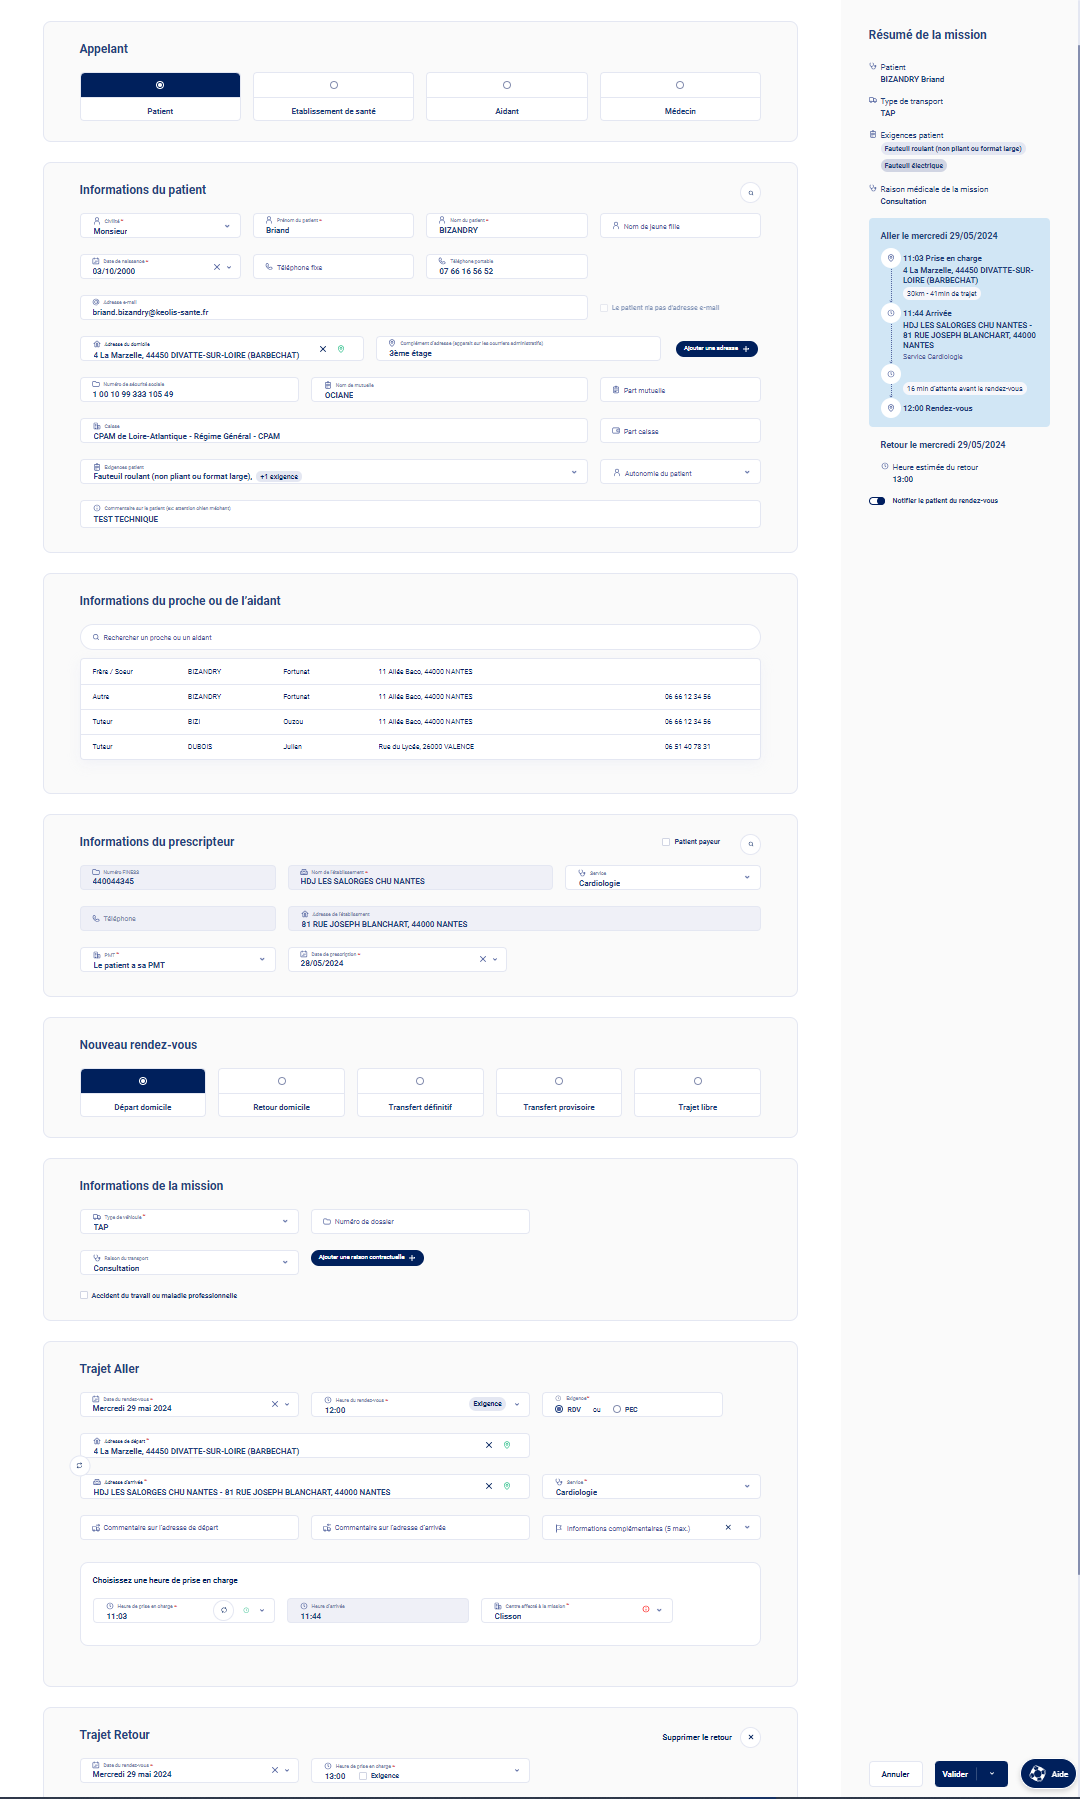Select Médecin as Appelant
Viewport: 1080px width, 1799px height.
coord(680,97)
